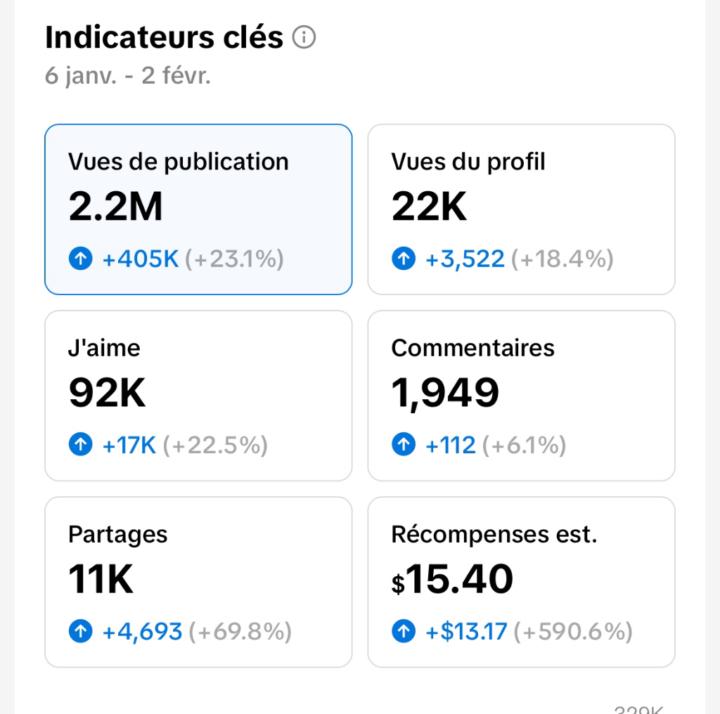The image size is (720, 714).
Task: Click the Indicateurs clés heading
Action: (164, 38)
